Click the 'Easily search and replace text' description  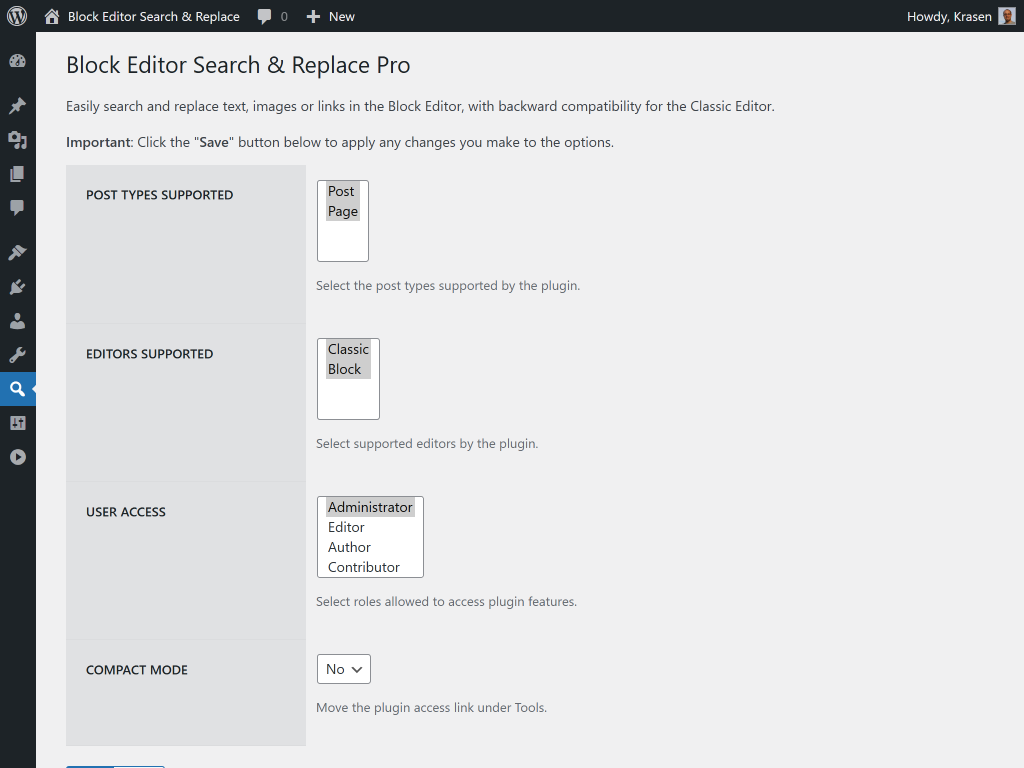(x=420, y=106)
